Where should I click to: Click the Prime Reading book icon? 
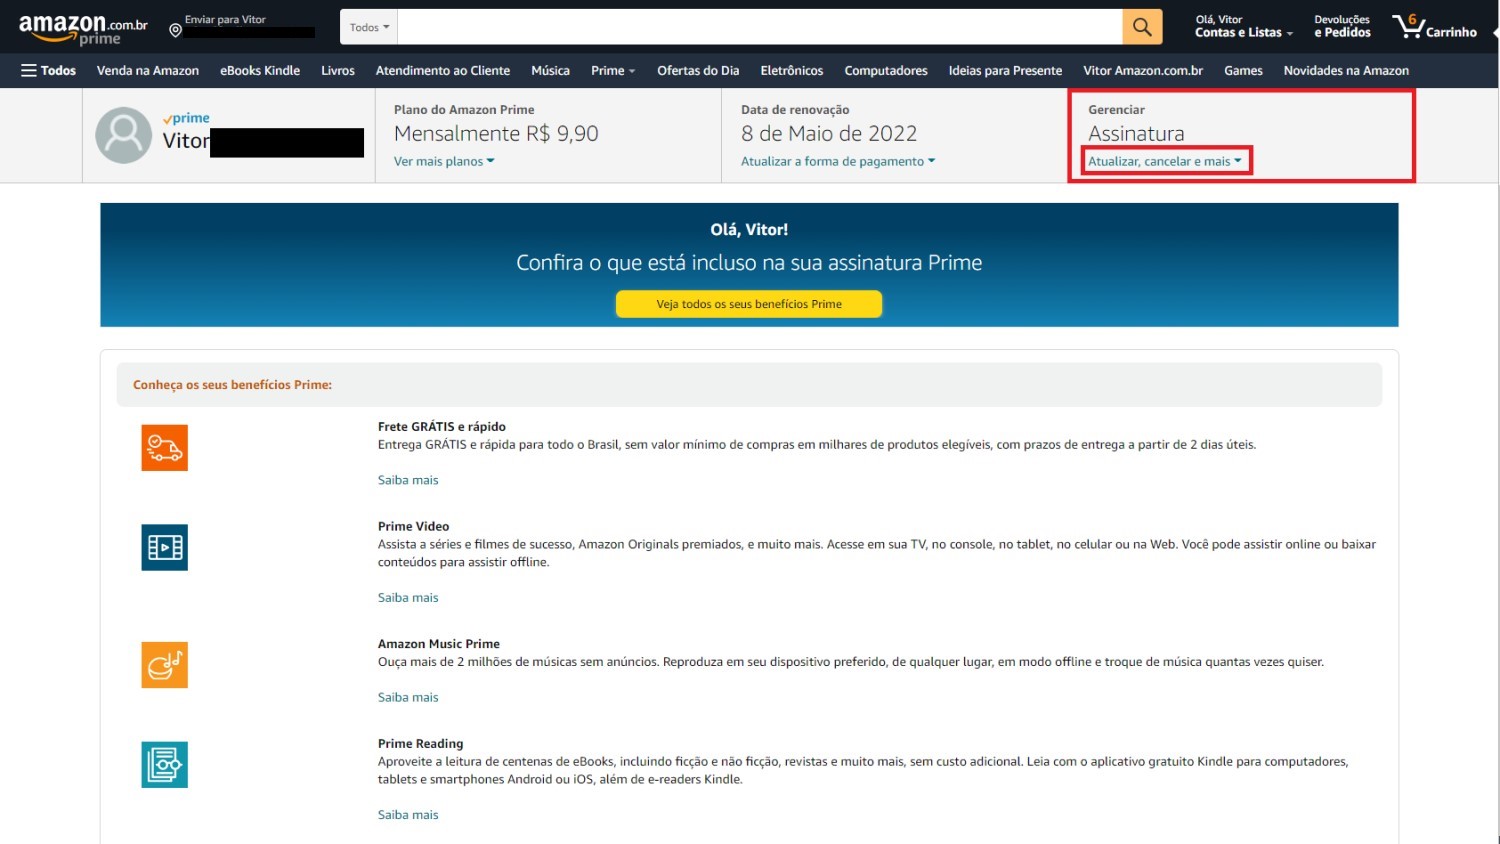[165, 765]
